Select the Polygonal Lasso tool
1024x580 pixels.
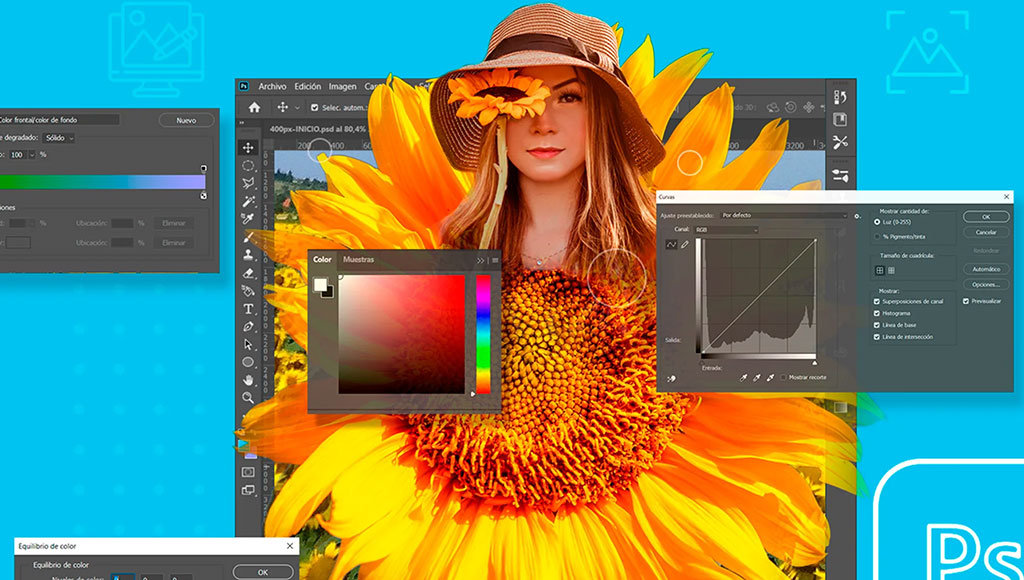coord(248,184)
